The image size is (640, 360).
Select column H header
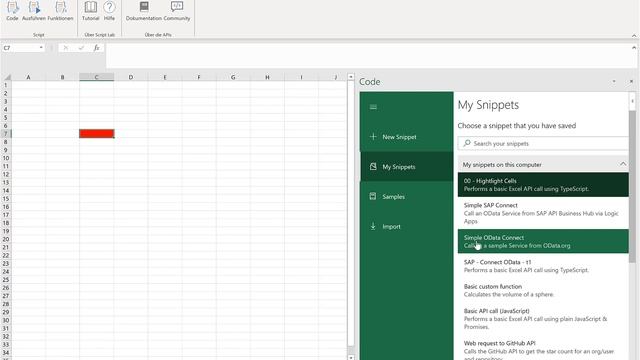coord(267,77)
